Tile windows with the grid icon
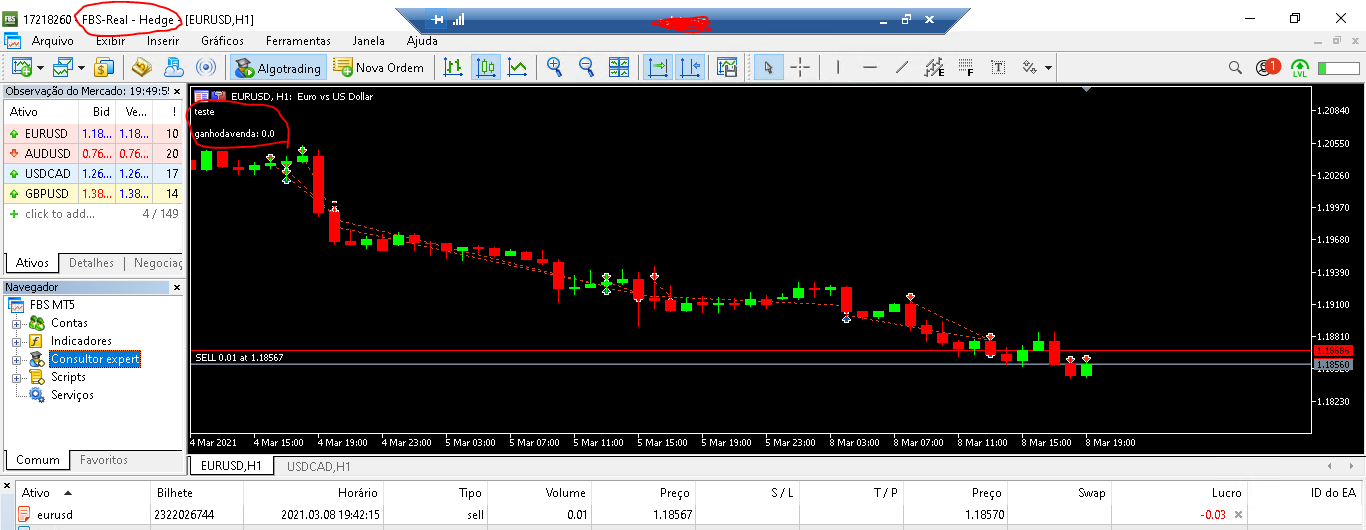The image size is (1366, 530). coord(620,67)
